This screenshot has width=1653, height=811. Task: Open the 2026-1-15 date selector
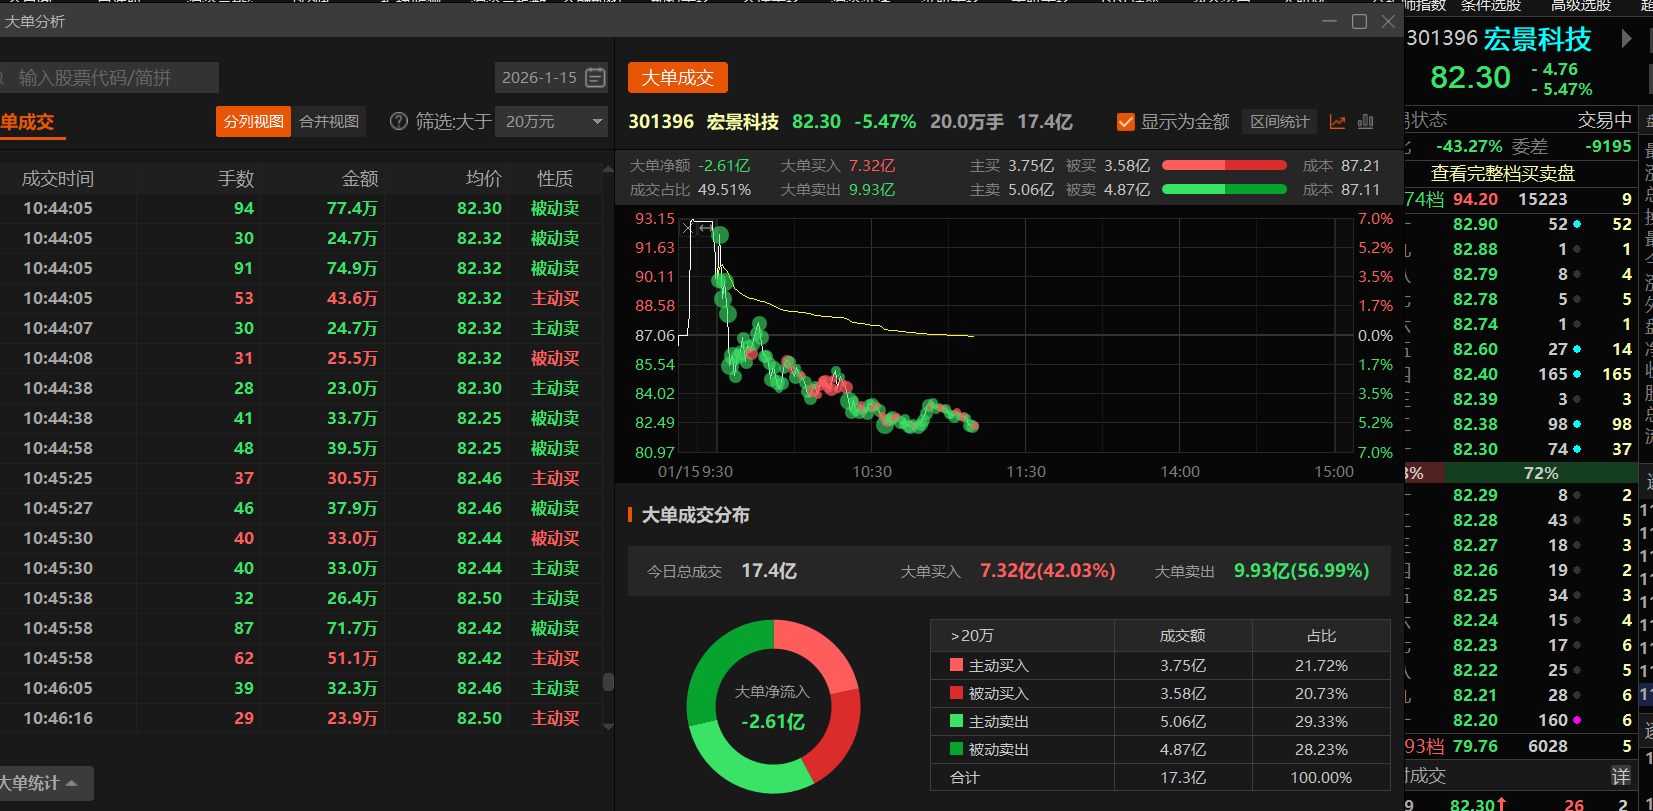pyautogui.click(x=551, y=77)
